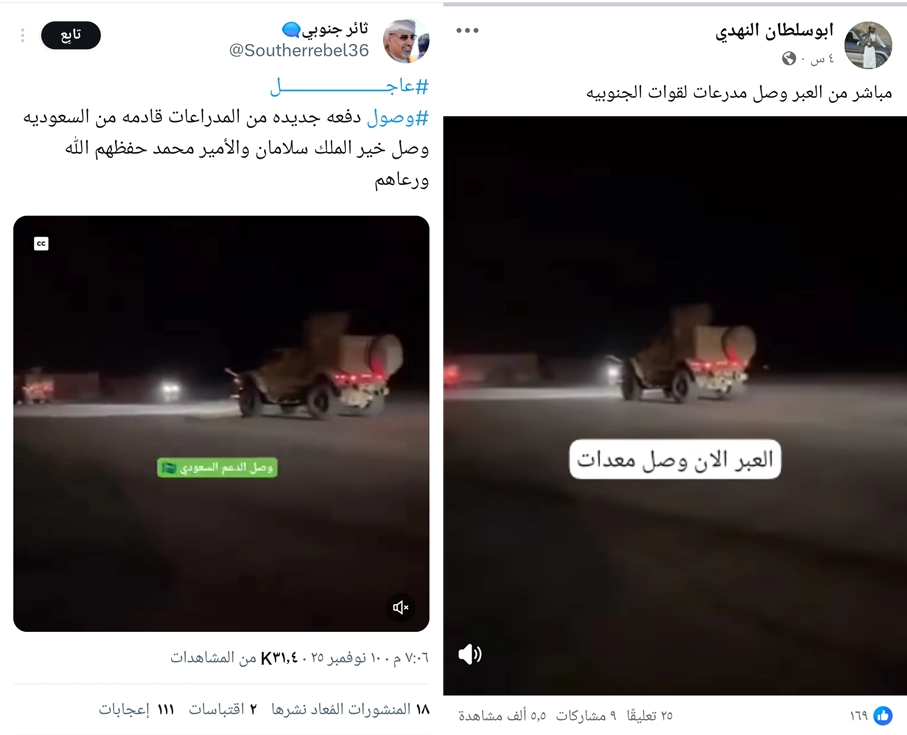907x735 pixels.
Task: Click the تابع follow button
Action: click(71, 35)
